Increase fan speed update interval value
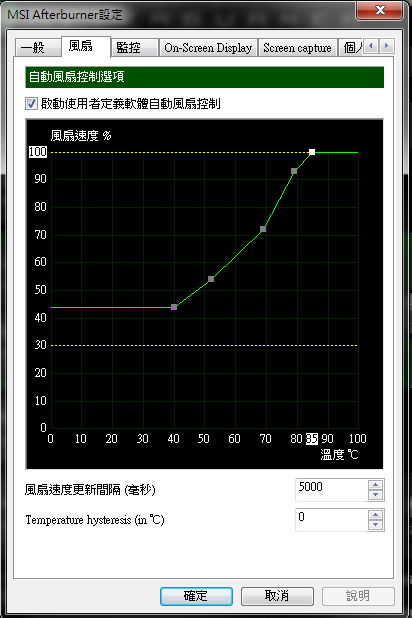The image size is (412, 618). (x=375, y=485)
